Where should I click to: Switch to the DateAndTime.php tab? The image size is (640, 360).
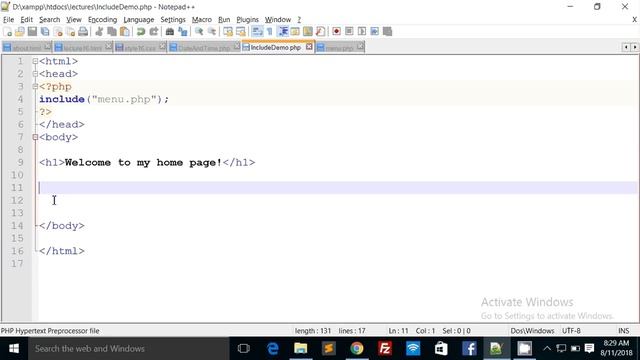(204, 48)
